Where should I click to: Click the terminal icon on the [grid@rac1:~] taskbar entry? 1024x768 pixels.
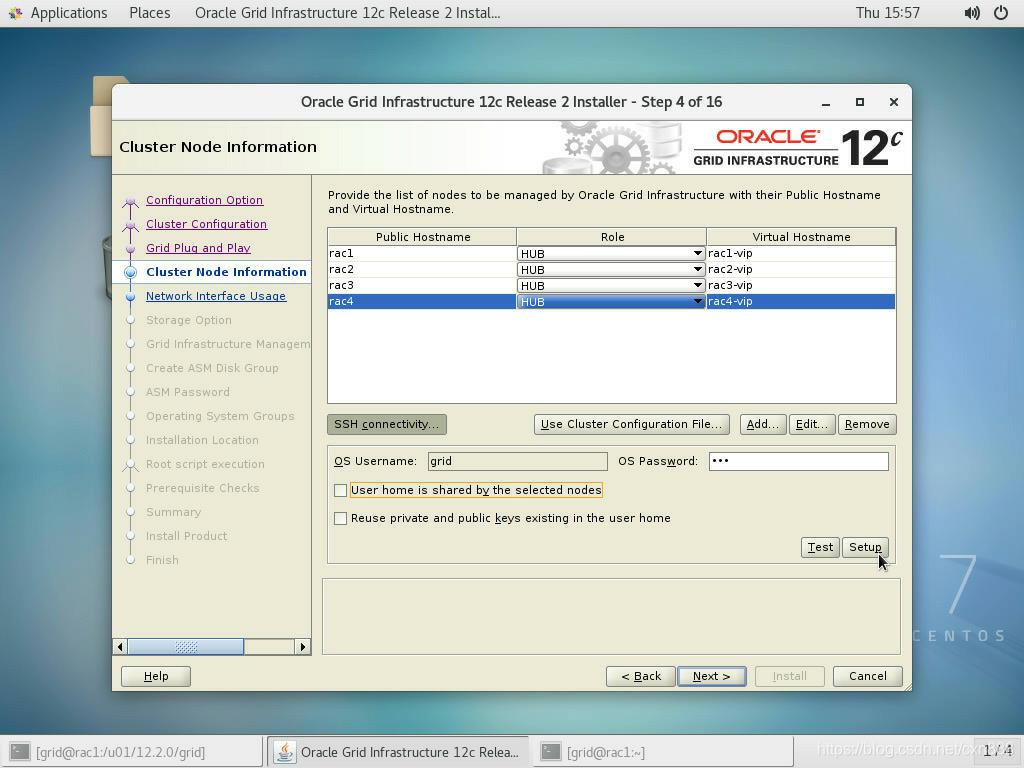pos(551,751)
